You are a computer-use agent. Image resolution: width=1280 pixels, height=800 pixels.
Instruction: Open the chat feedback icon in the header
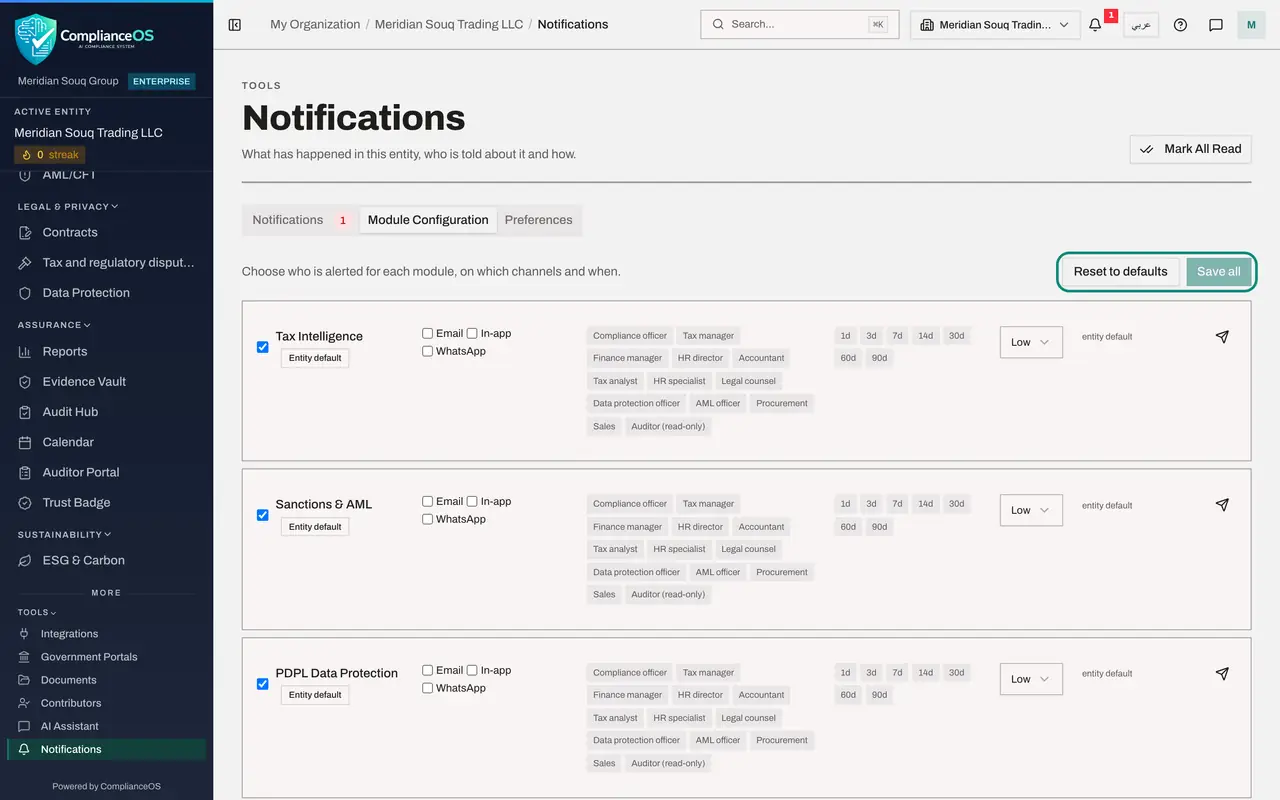[1216, 25]
